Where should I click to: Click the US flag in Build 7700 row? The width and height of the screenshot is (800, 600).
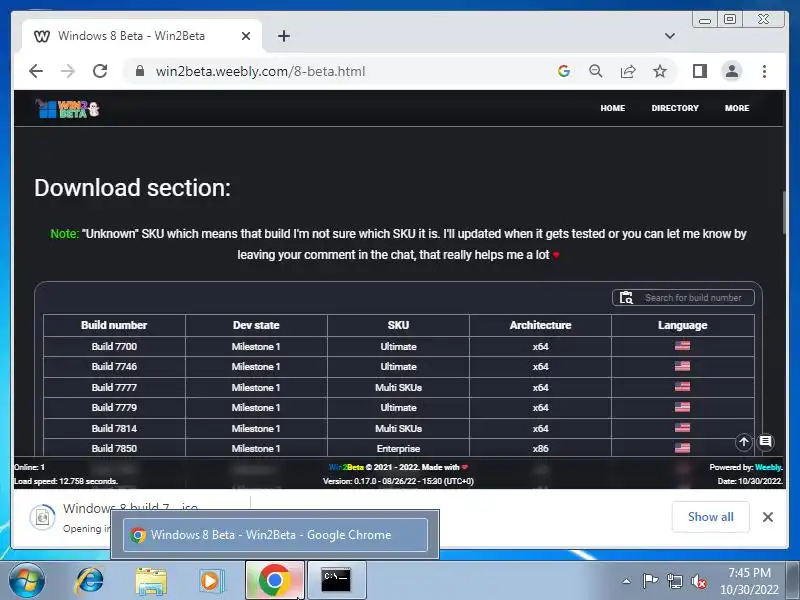coord(682,346)
